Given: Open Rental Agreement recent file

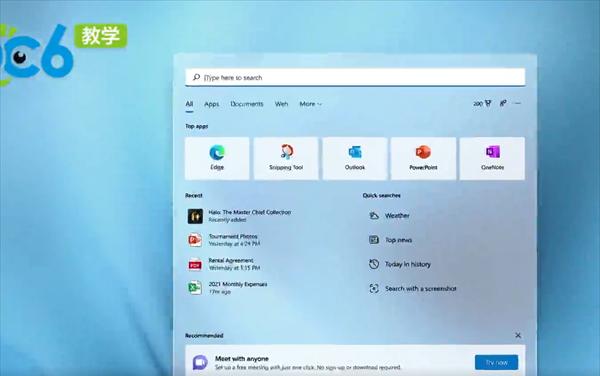Looking at the screenshot, I should [x=234, y=264].
